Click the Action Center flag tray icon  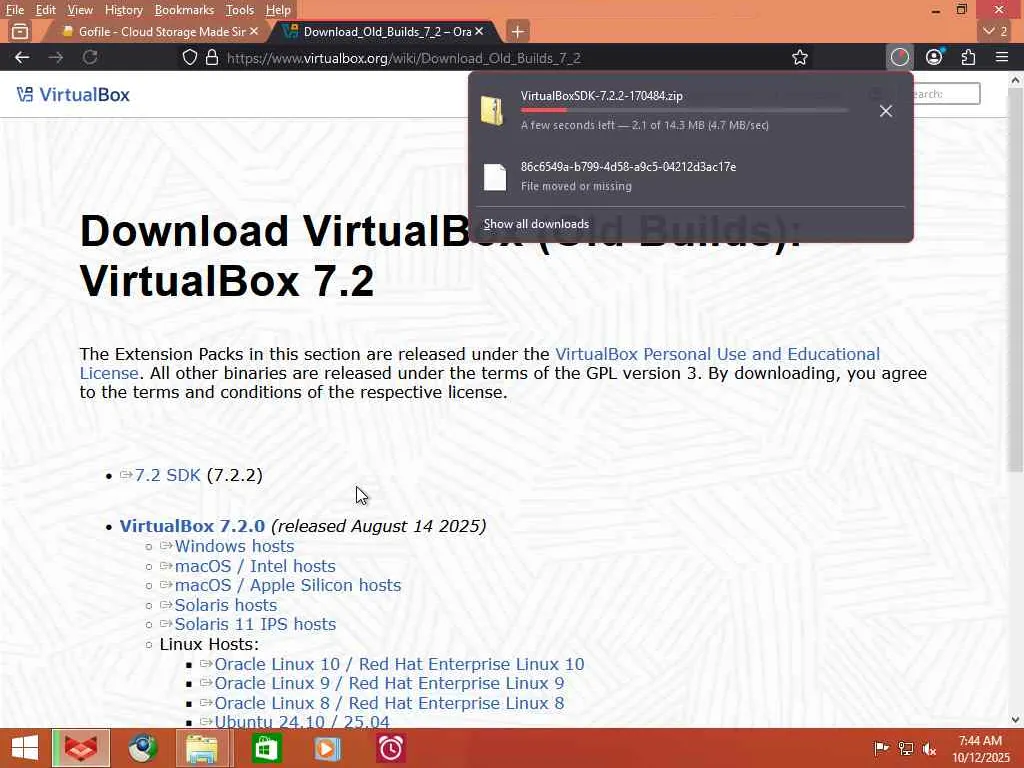click(881, 749)
